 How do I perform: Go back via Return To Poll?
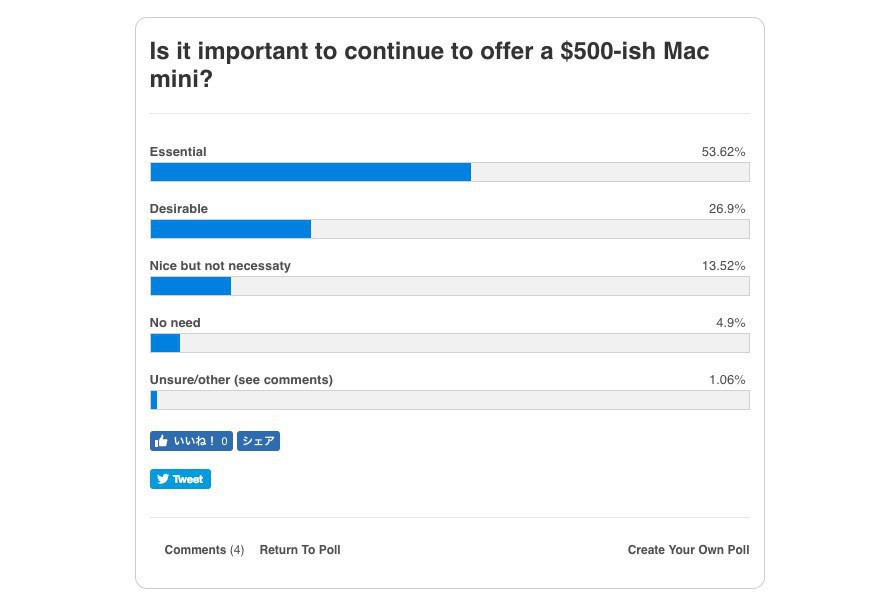(x=300, y=550)
